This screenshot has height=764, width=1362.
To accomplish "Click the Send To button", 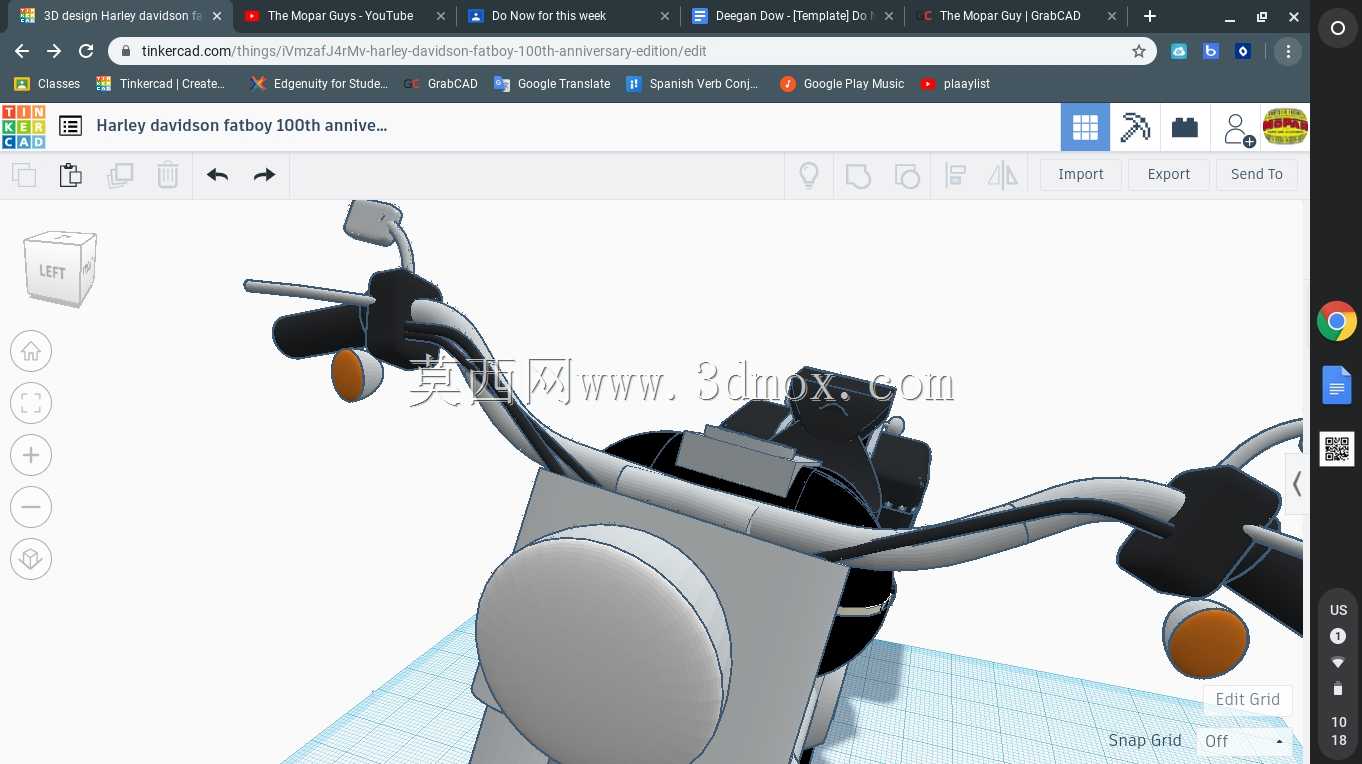I will (x=1257, y=174).
